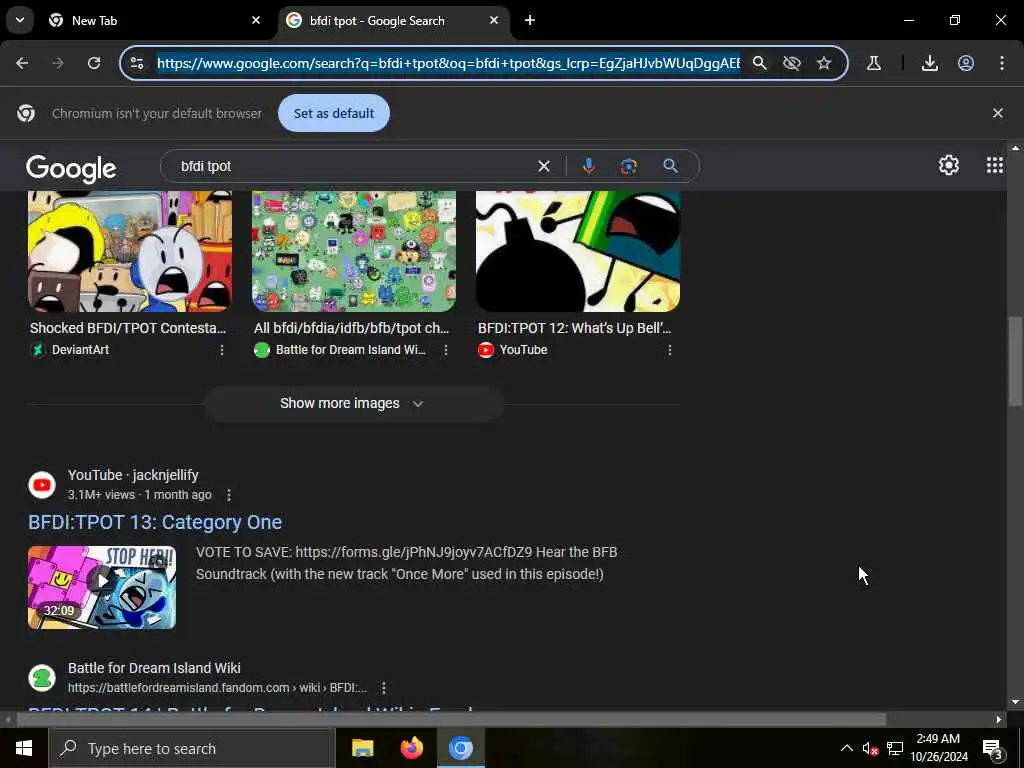The image size is (1024, 768).
Task: Close the New Tab tab
Action: pyautogui.click(x=256, y=20)
